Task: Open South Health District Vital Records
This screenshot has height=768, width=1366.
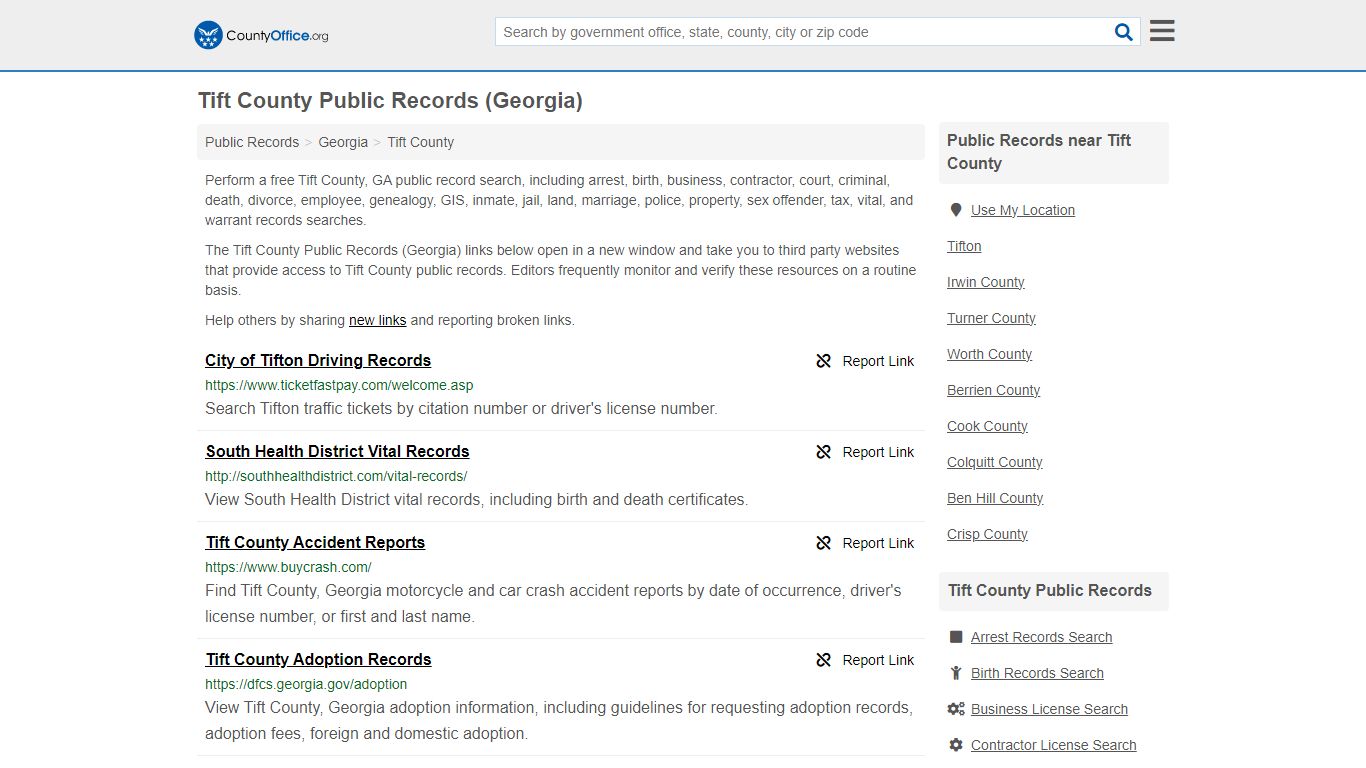Action: 337,451
